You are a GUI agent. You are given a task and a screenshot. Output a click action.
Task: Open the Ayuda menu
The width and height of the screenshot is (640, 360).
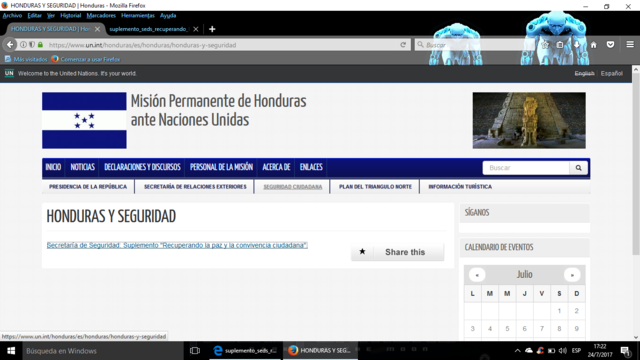(168, 16)
